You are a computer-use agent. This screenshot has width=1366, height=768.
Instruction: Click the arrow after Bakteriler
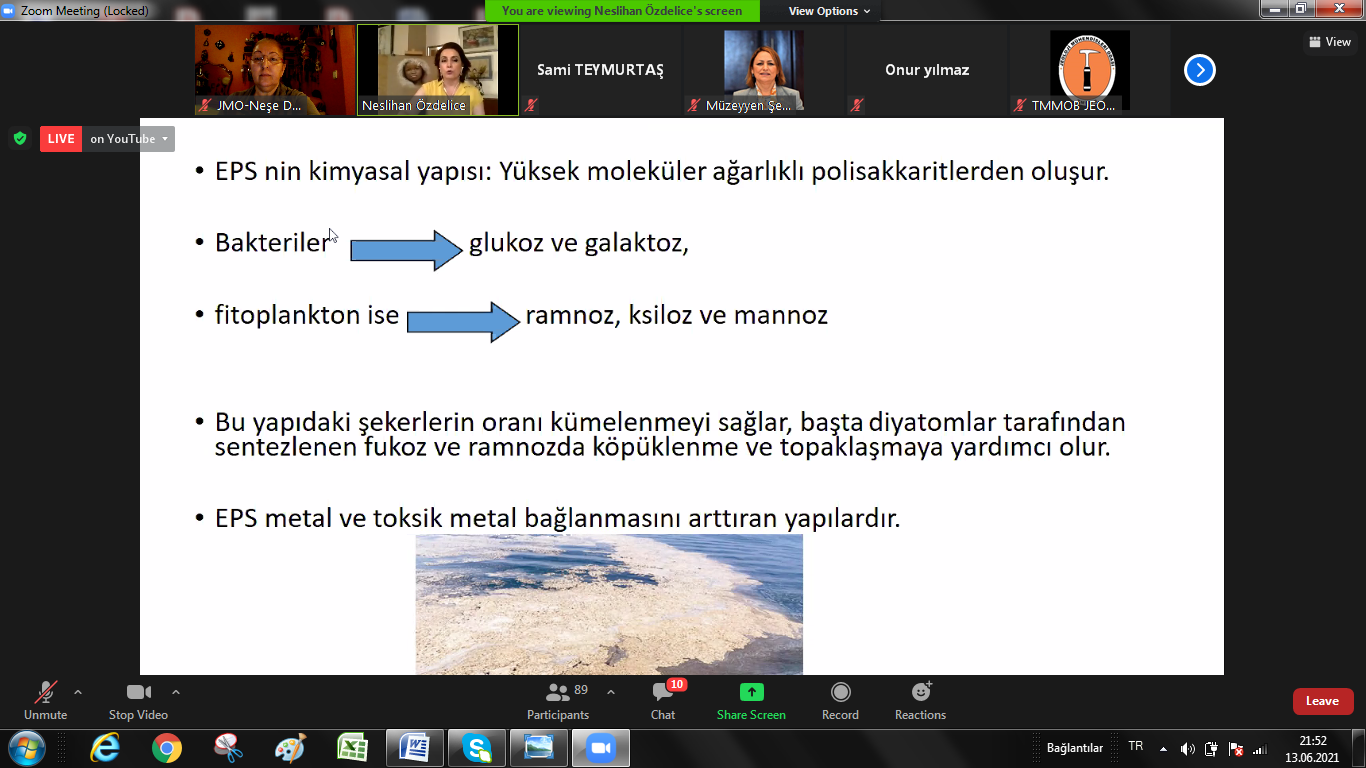(407, 249)
